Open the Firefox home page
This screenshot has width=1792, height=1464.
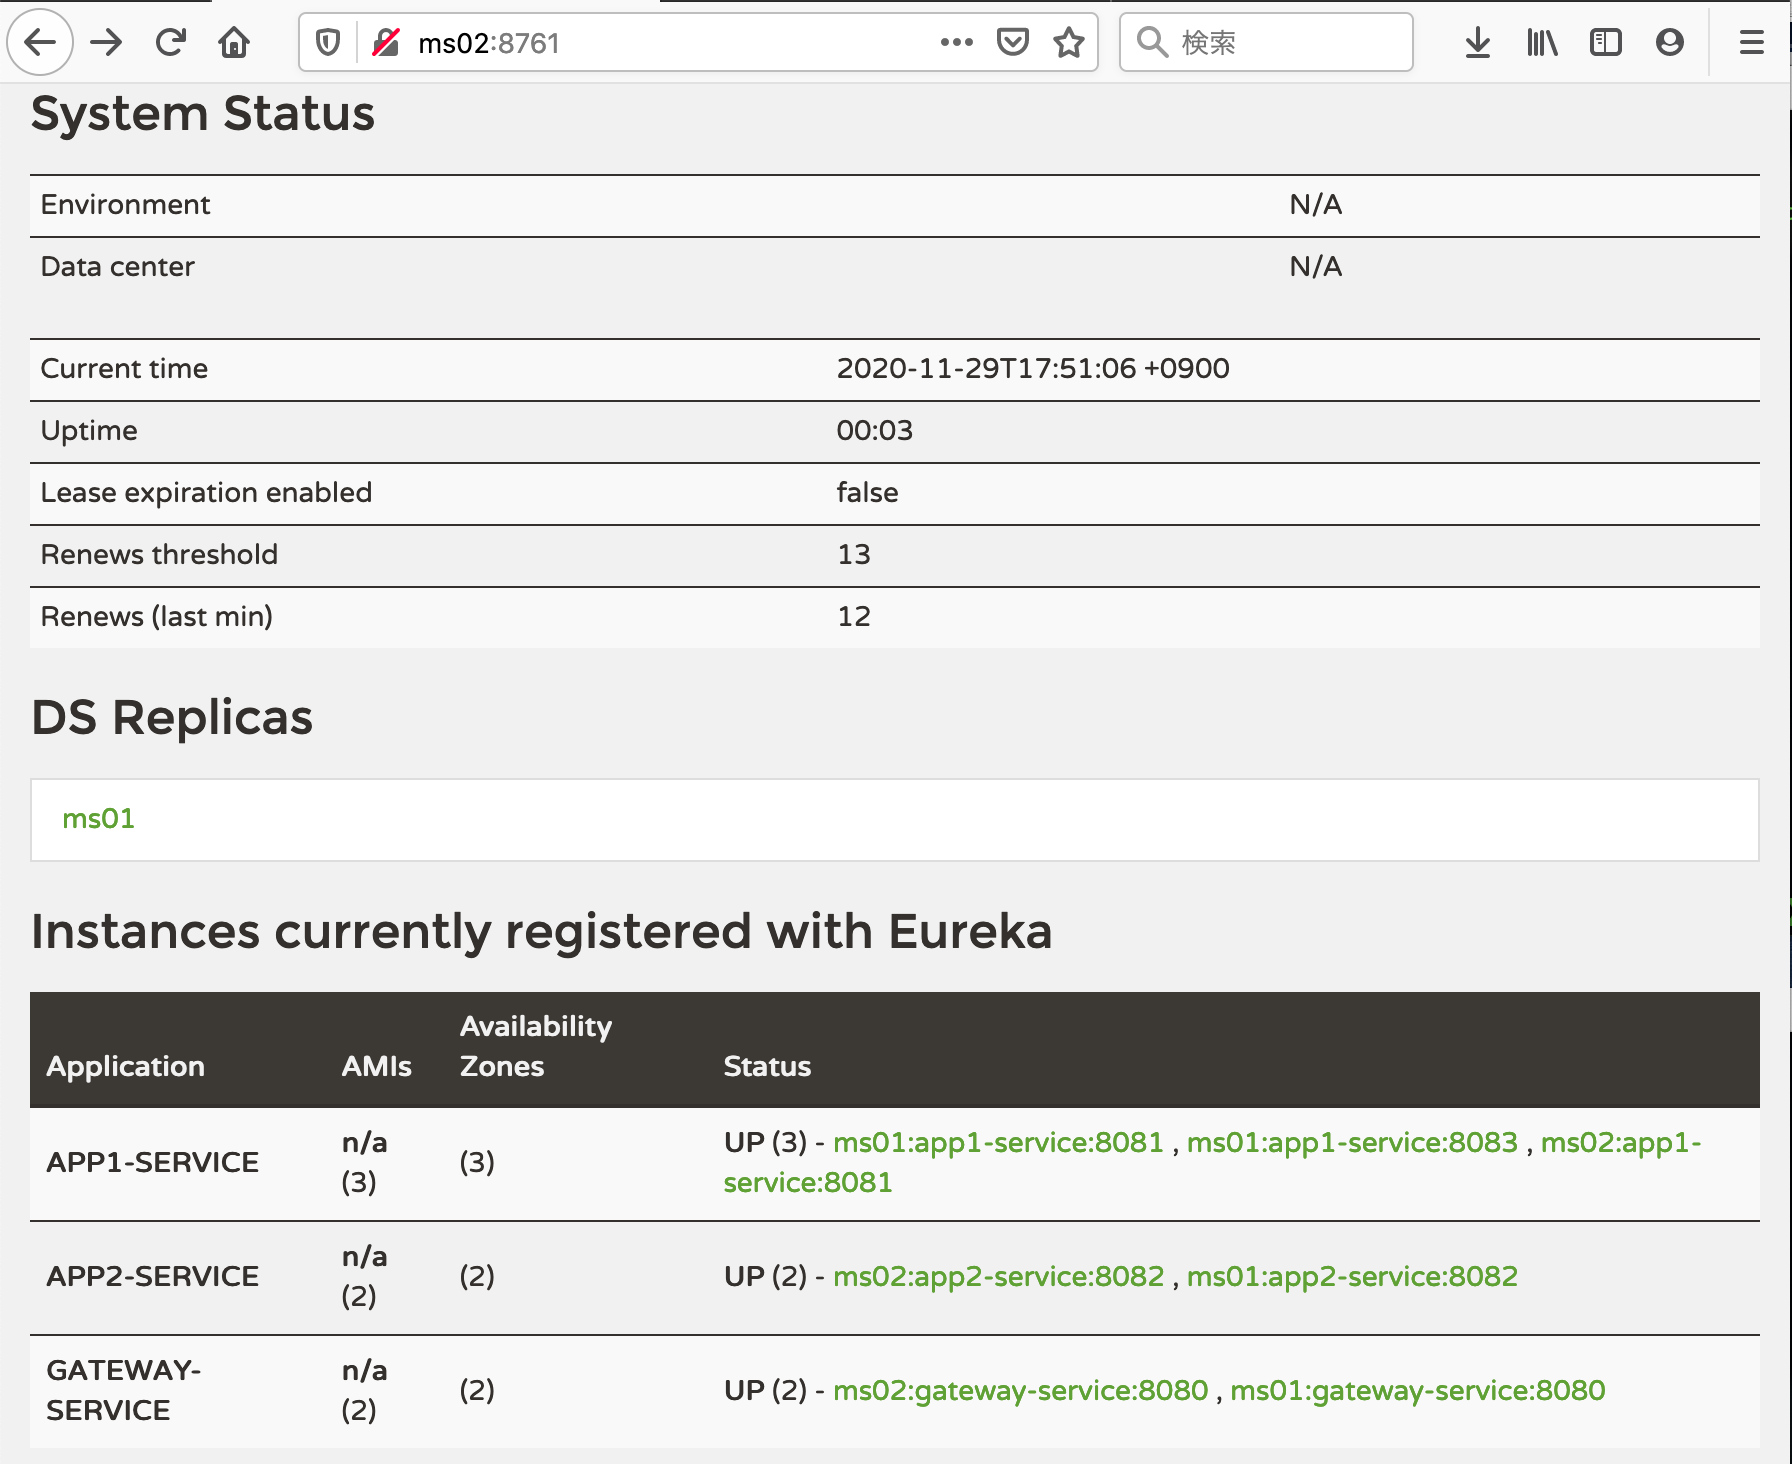coord(234,42)
